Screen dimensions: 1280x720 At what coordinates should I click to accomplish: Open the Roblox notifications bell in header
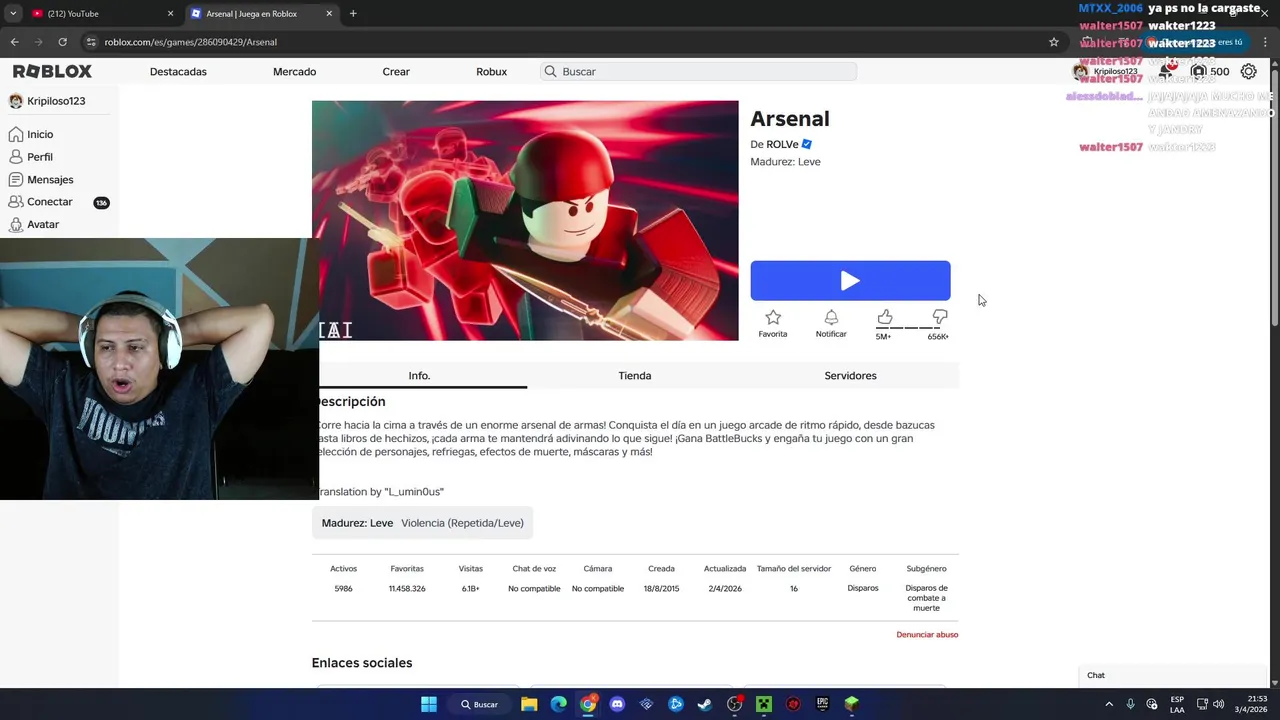pos(1166,71)
